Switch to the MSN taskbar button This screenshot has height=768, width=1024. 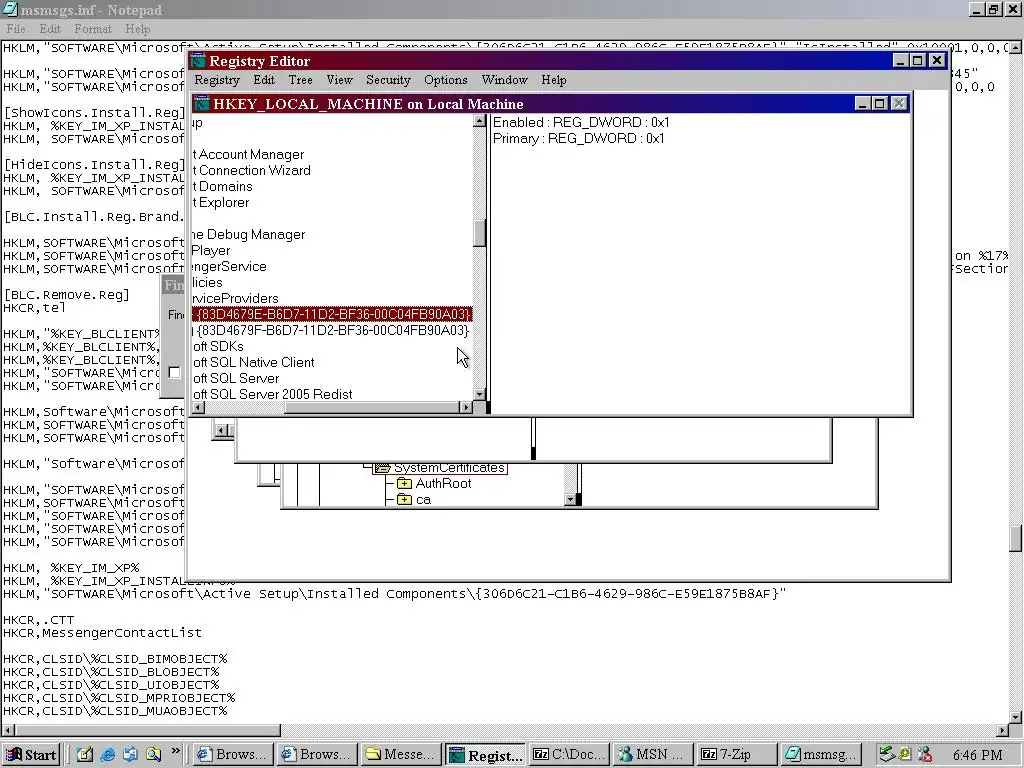click(651, 755)
